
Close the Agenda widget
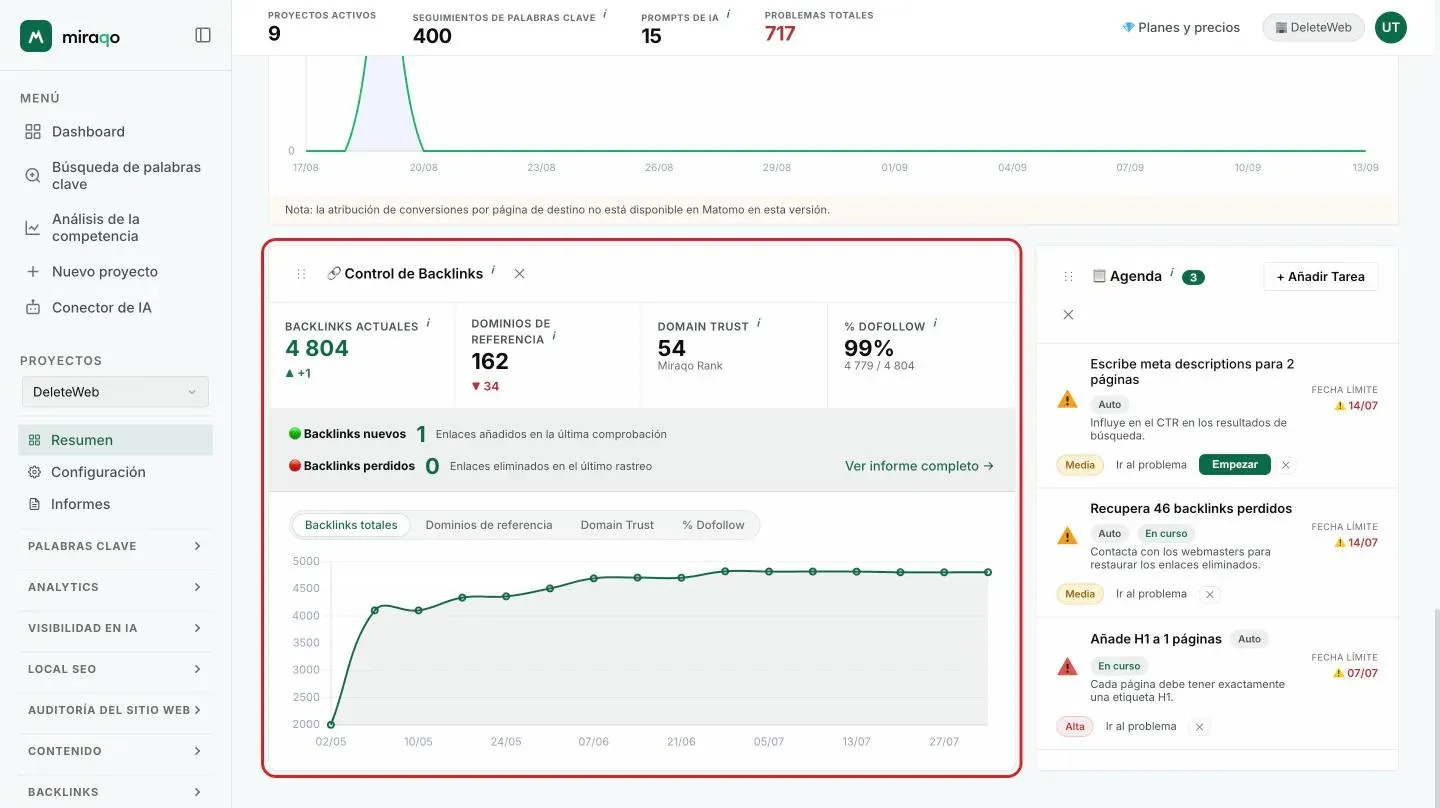[x=1068, y=315]
